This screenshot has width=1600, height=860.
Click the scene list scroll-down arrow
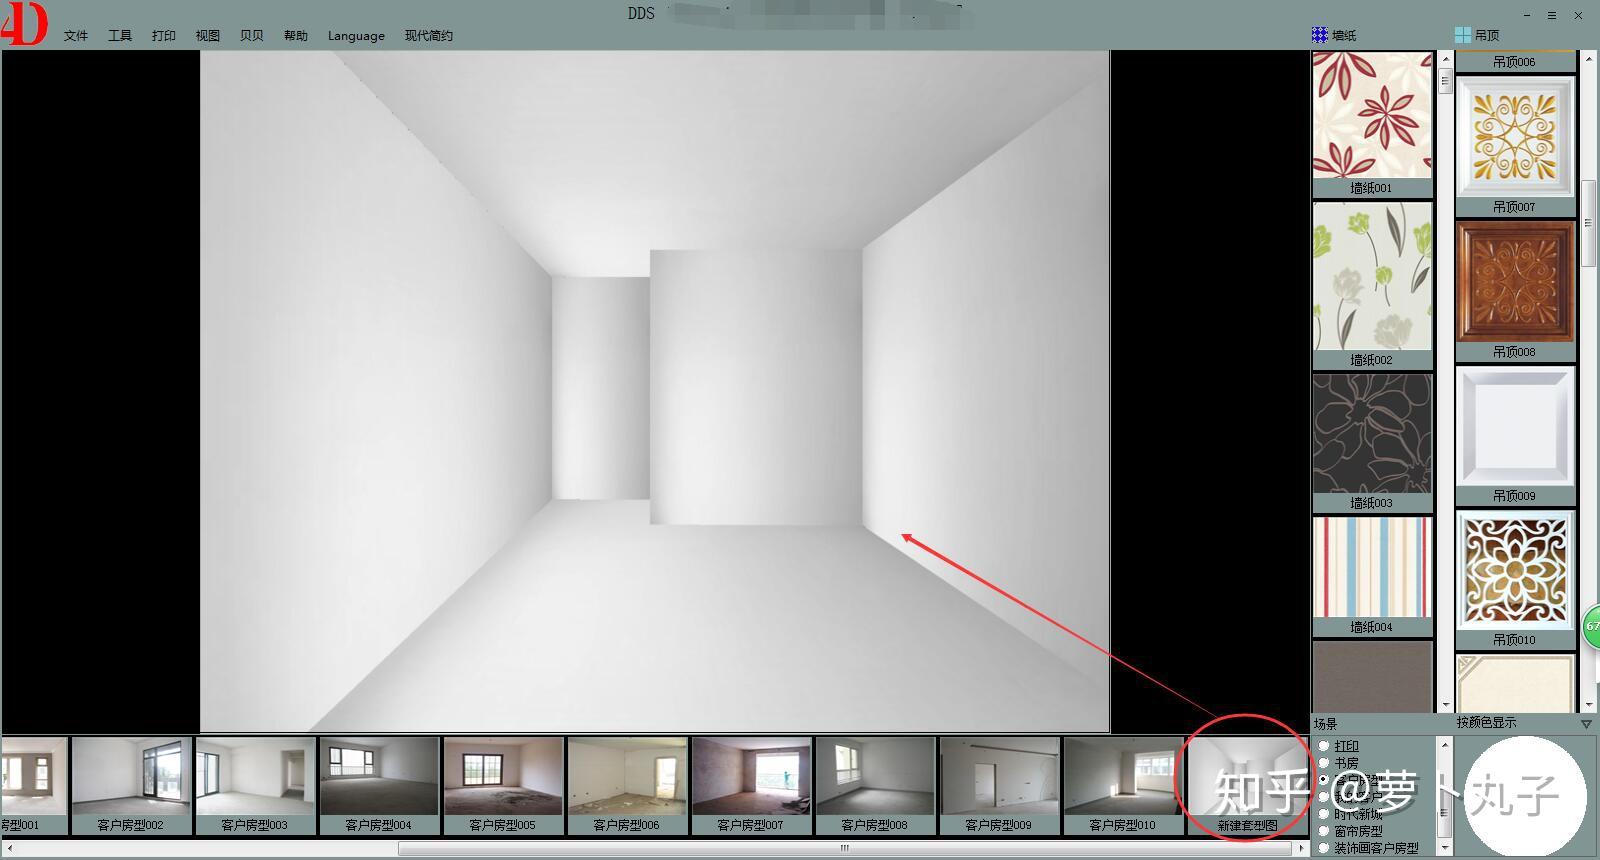1444,848
